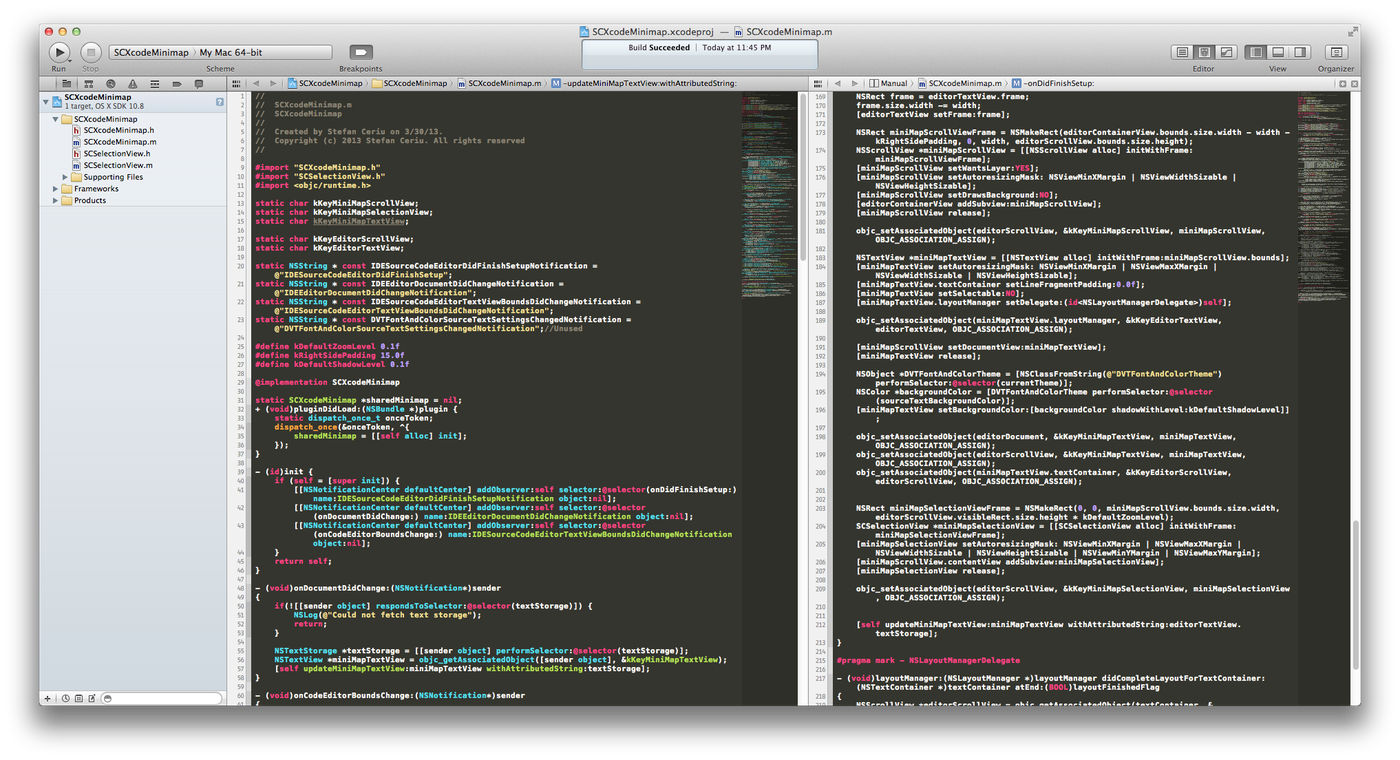Expand the Supporting Files folder
Screen dimensions: 1400x760
66,177
